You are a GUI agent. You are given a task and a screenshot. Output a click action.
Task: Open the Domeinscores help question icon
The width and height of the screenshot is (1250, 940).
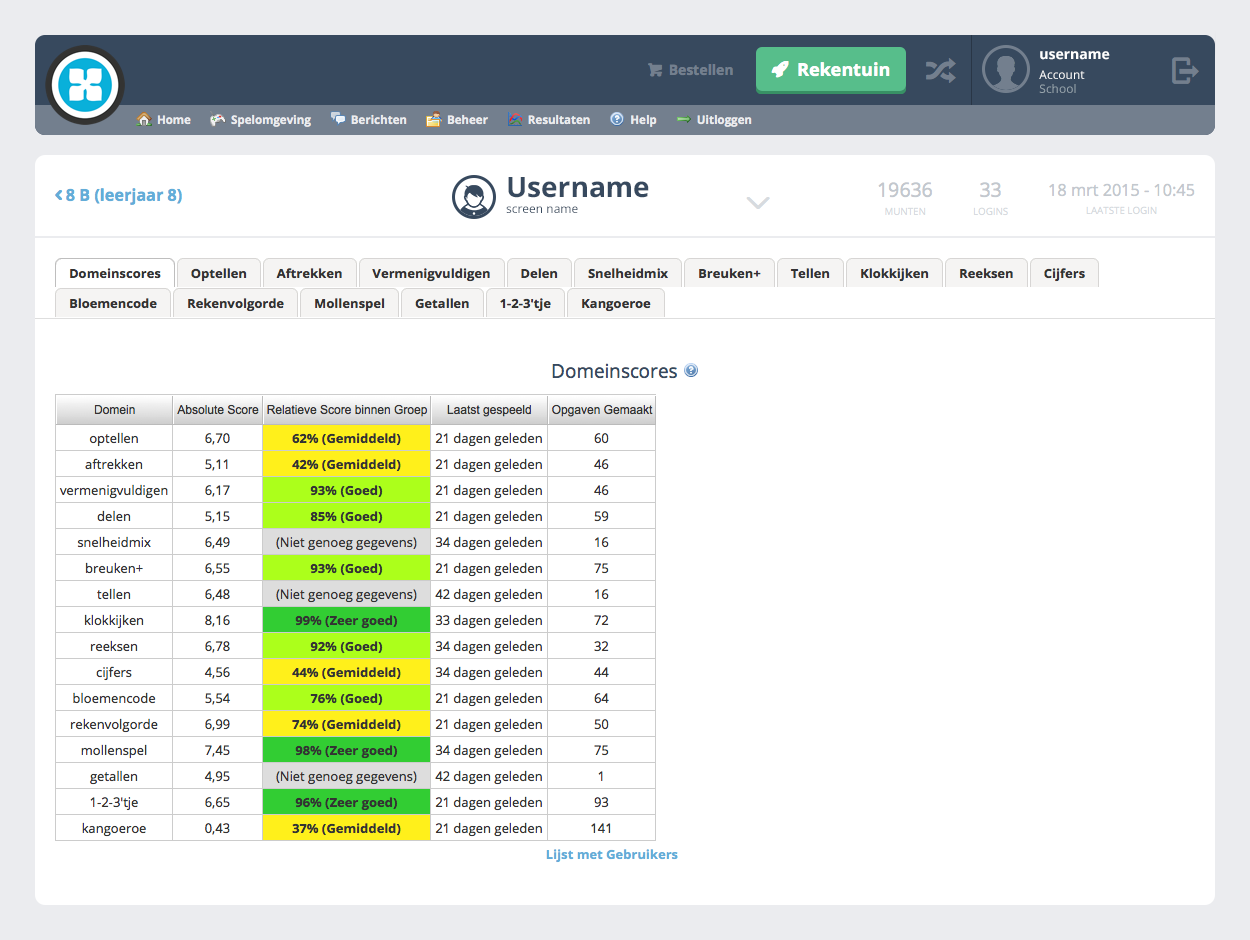[691, 371]
